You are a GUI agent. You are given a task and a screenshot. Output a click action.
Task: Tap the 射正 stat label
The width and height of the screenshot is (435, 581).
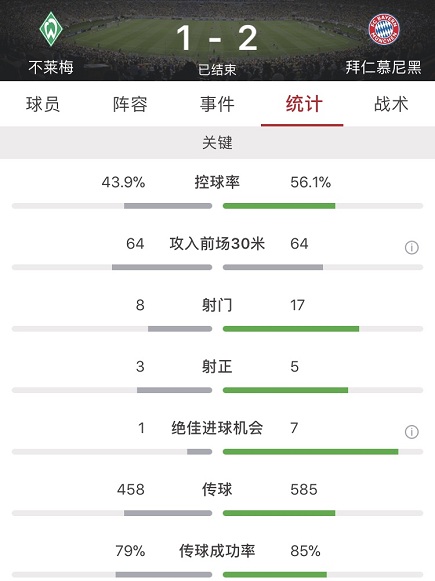pyautogui.click(x=217, y=366)
